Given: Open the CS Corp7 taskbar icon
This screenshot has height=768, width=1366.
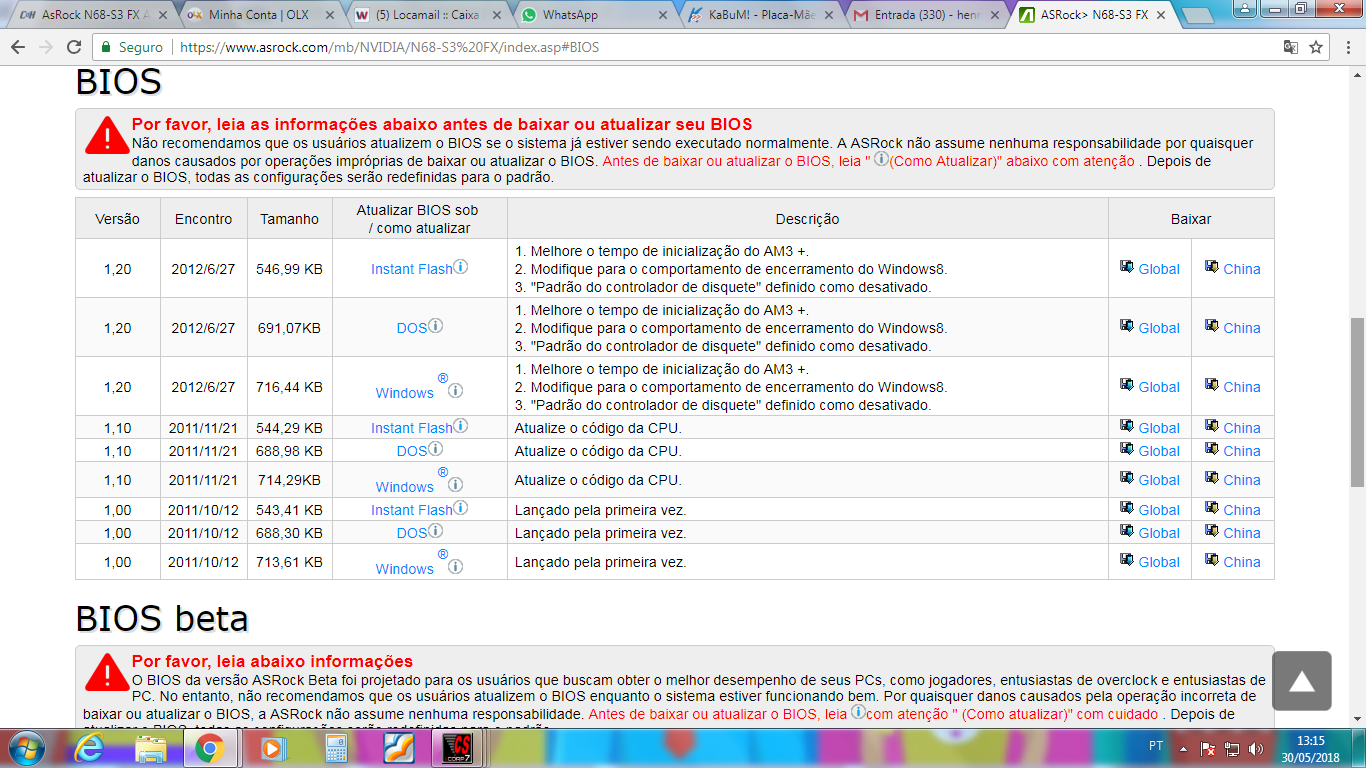Looking at the screenshot, I should click(457, 748).
